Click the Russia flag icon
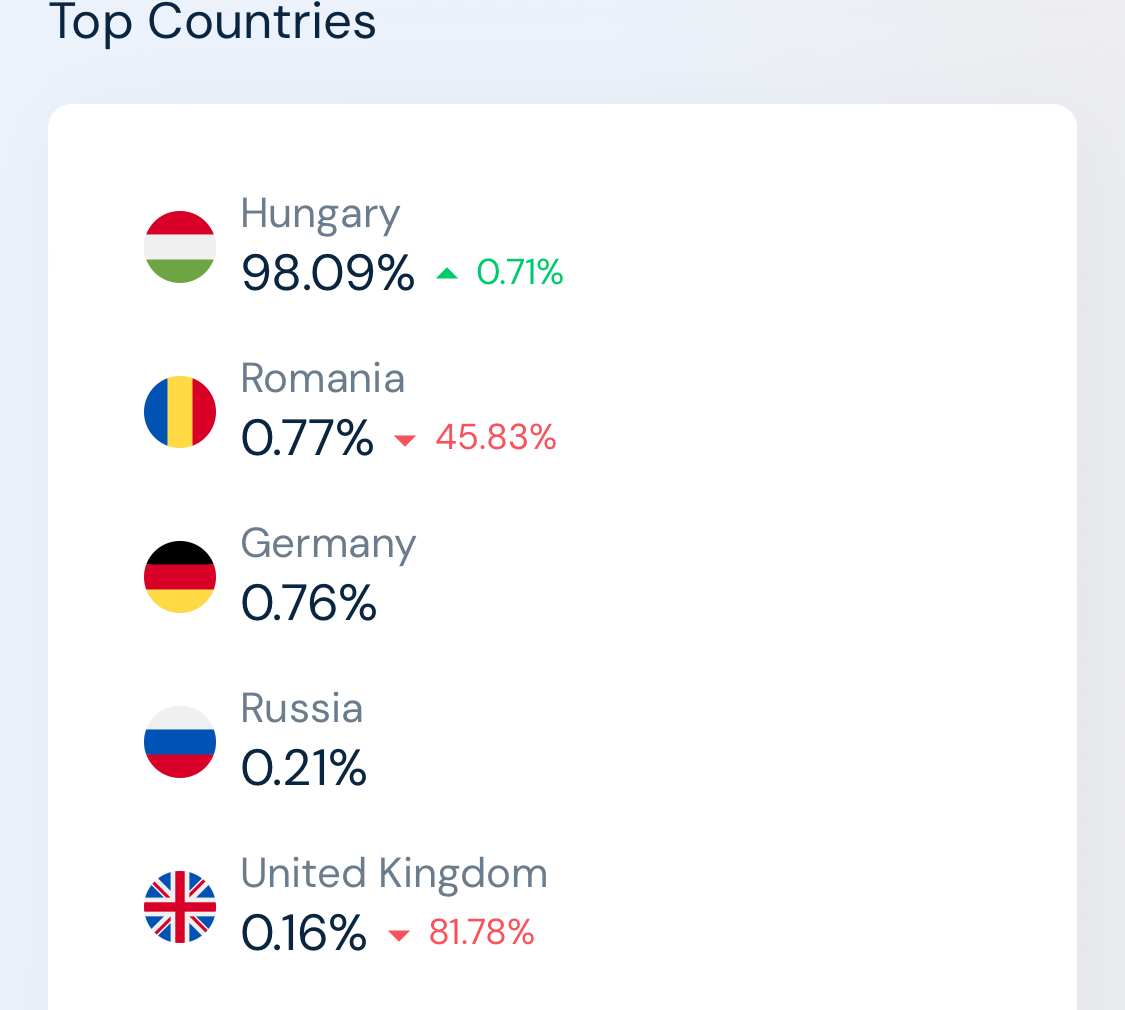1125x1010 pixels. pyautogui.click(x=179, y=742)
